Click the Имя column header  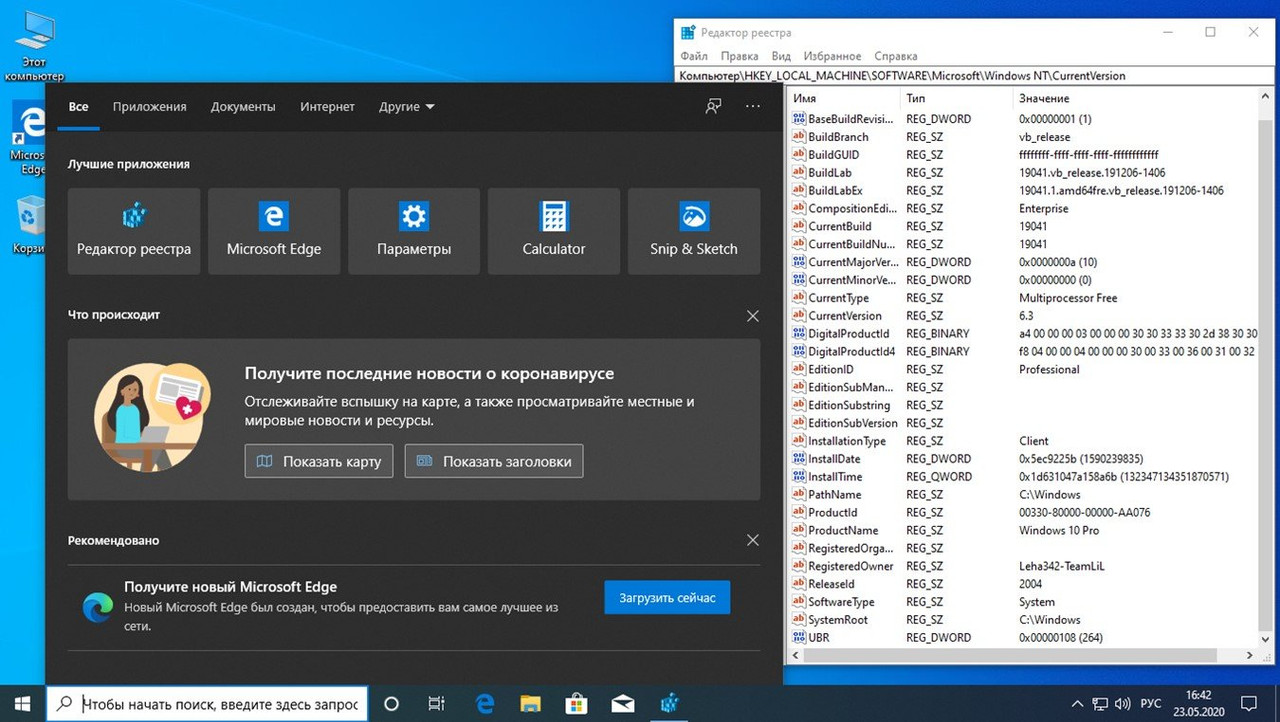[843, 98]
